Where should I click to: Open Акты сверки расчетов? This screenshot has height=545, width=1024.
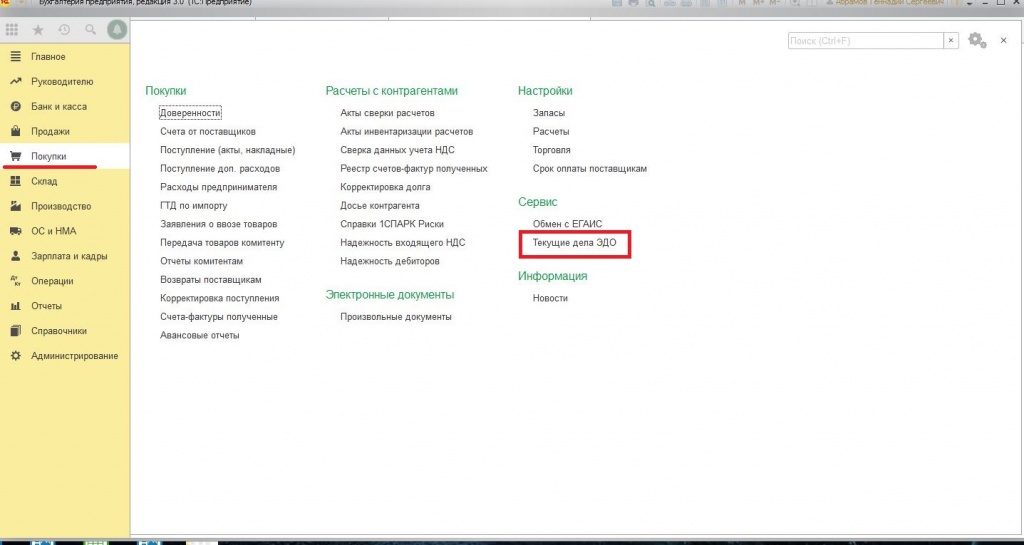[387, 113]
